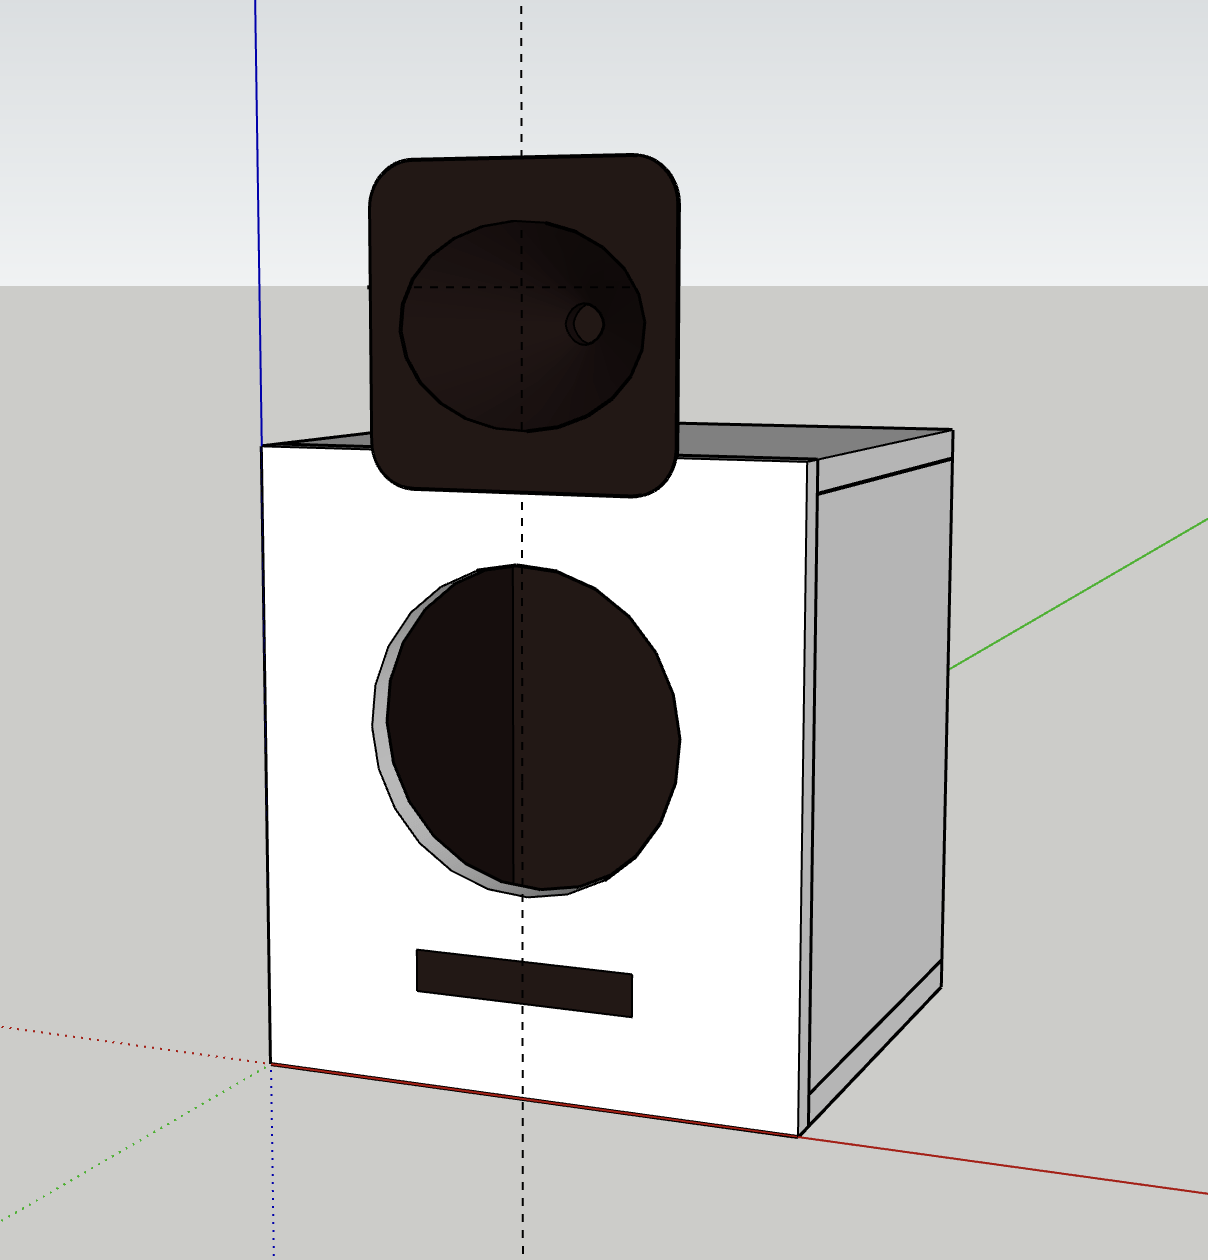The height and width of the screenshot is (1260, 1208).
Task: Click the small round hole inside tweeter cone
Action: 585,323
